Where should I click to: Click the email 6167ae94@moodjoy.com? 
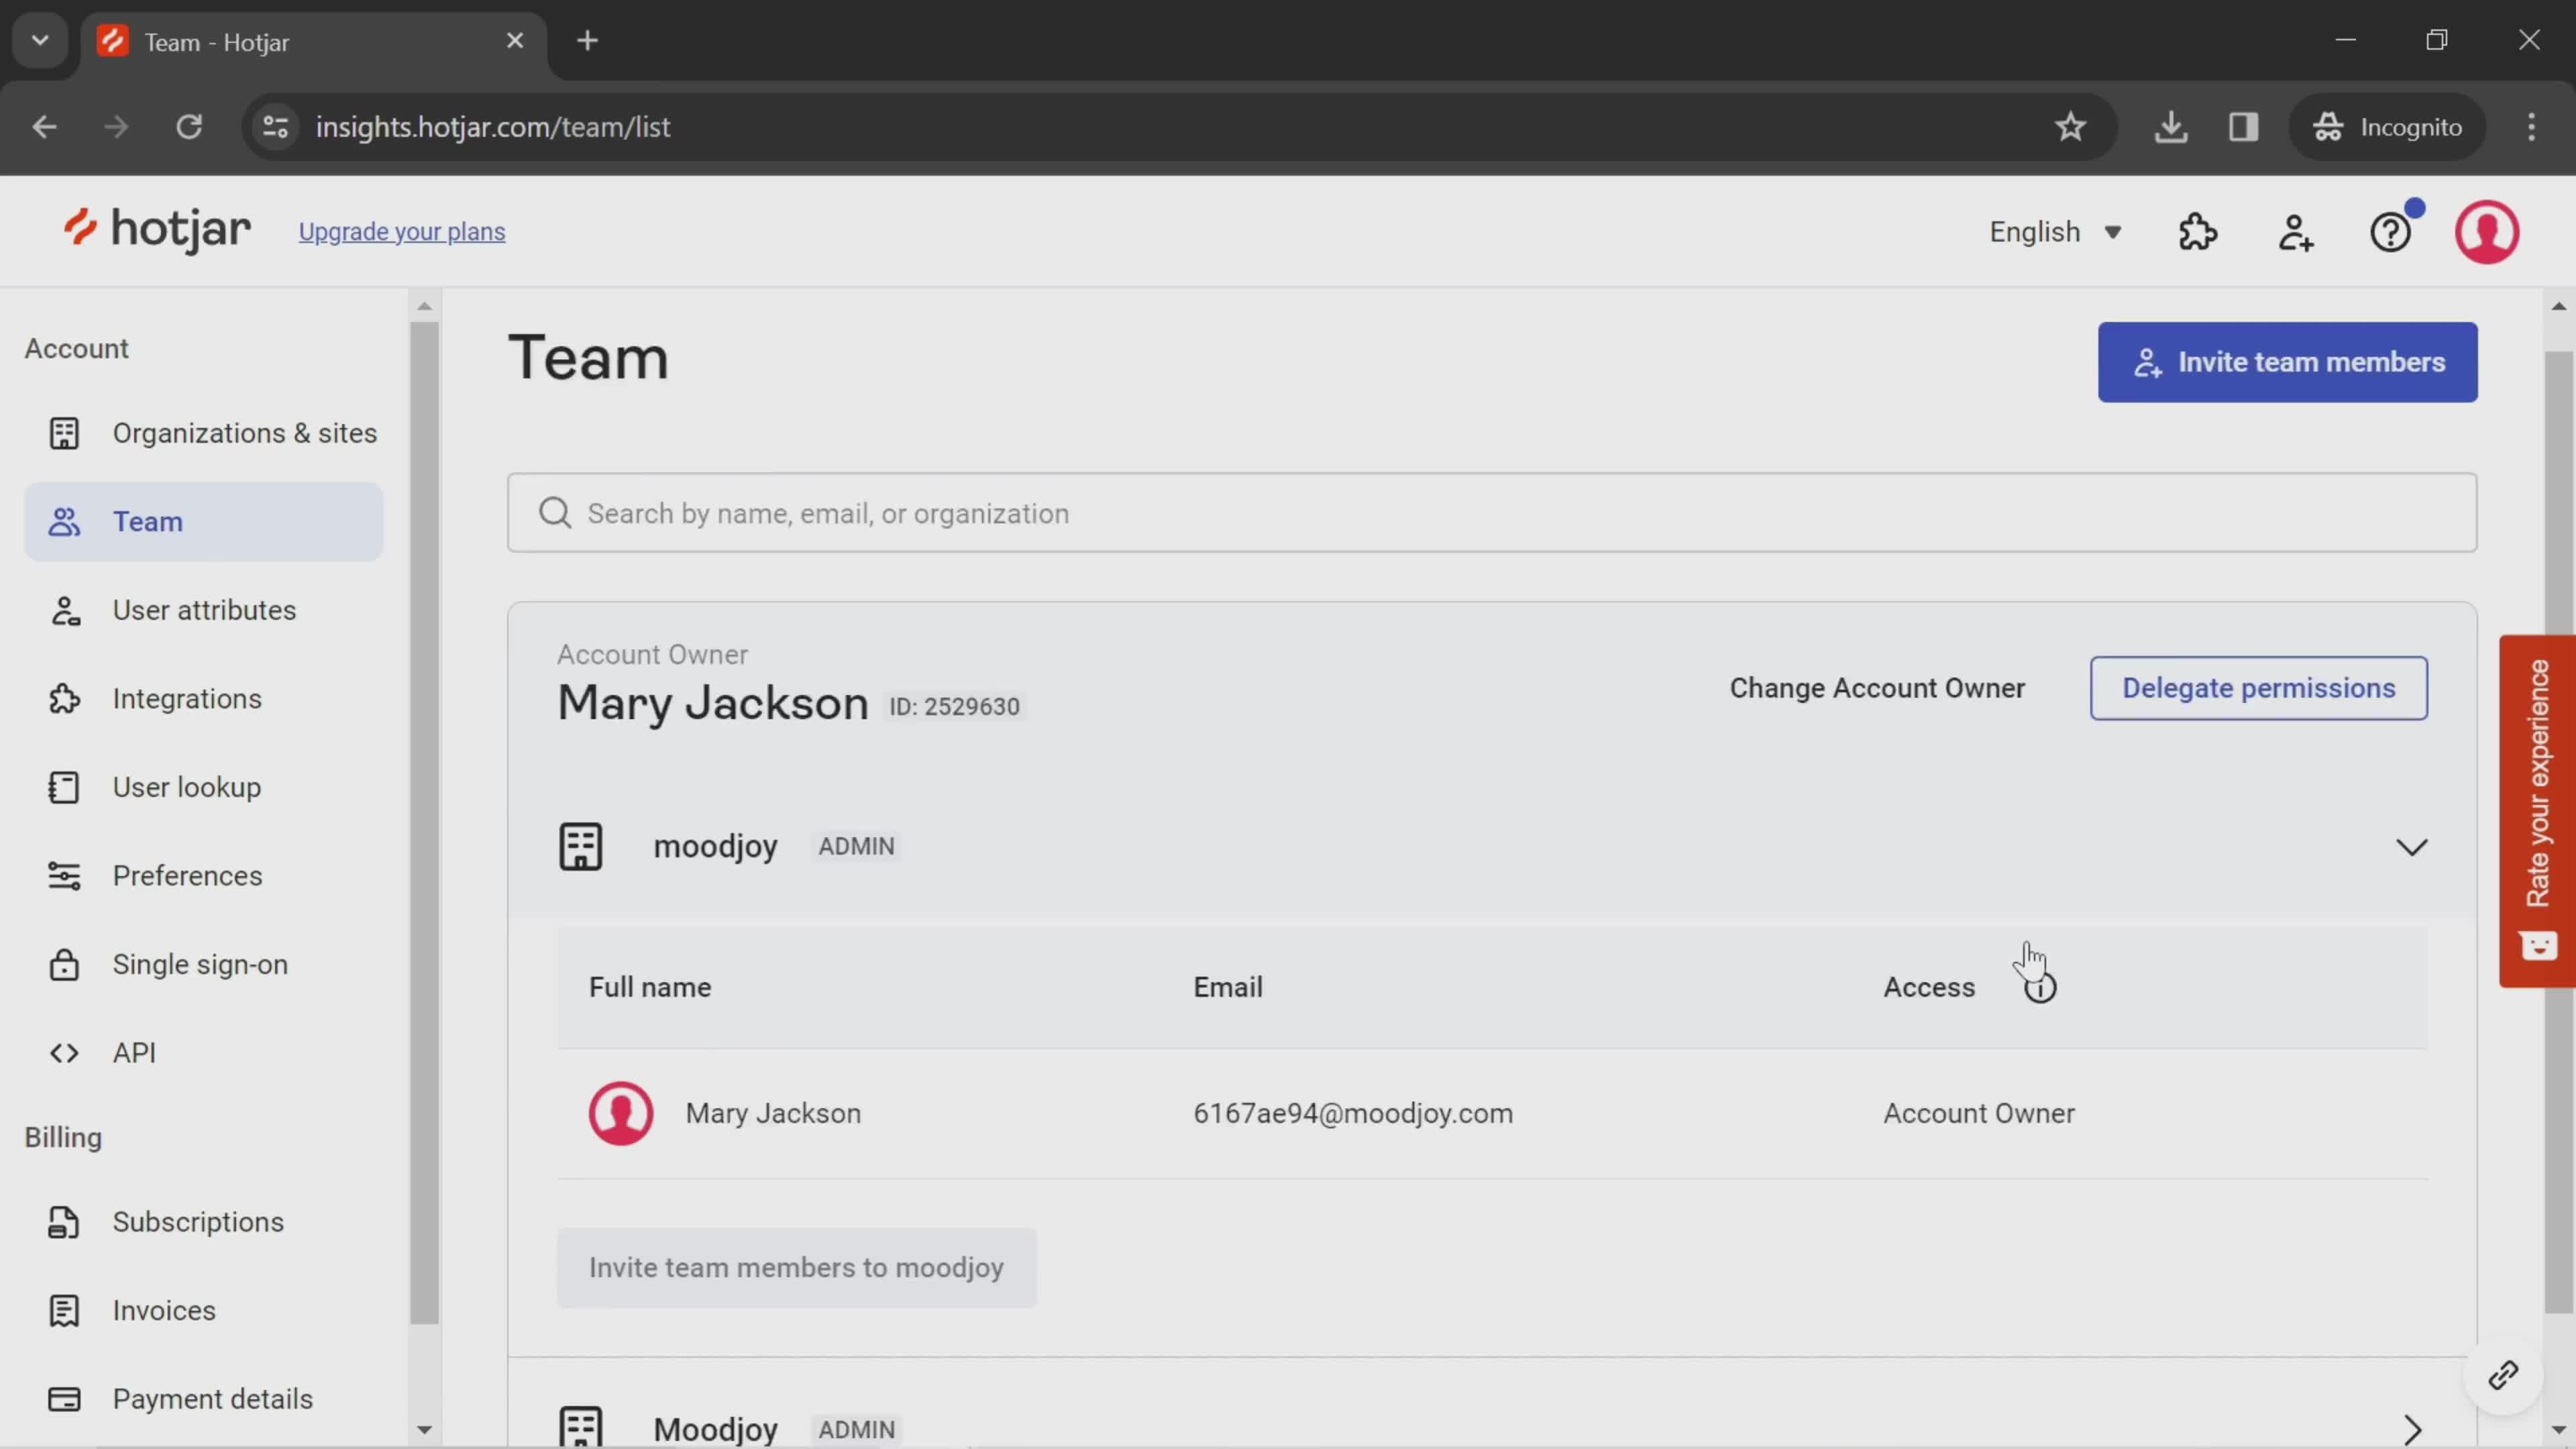[x=1353, y=1113]
